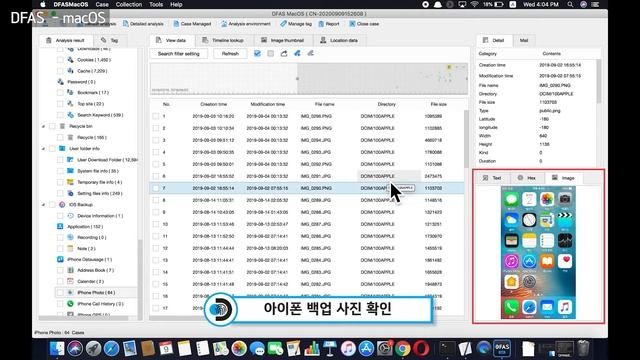640x360 pixels.
Task: Select the Mail tab beside Detail
Action: [524, 40]
